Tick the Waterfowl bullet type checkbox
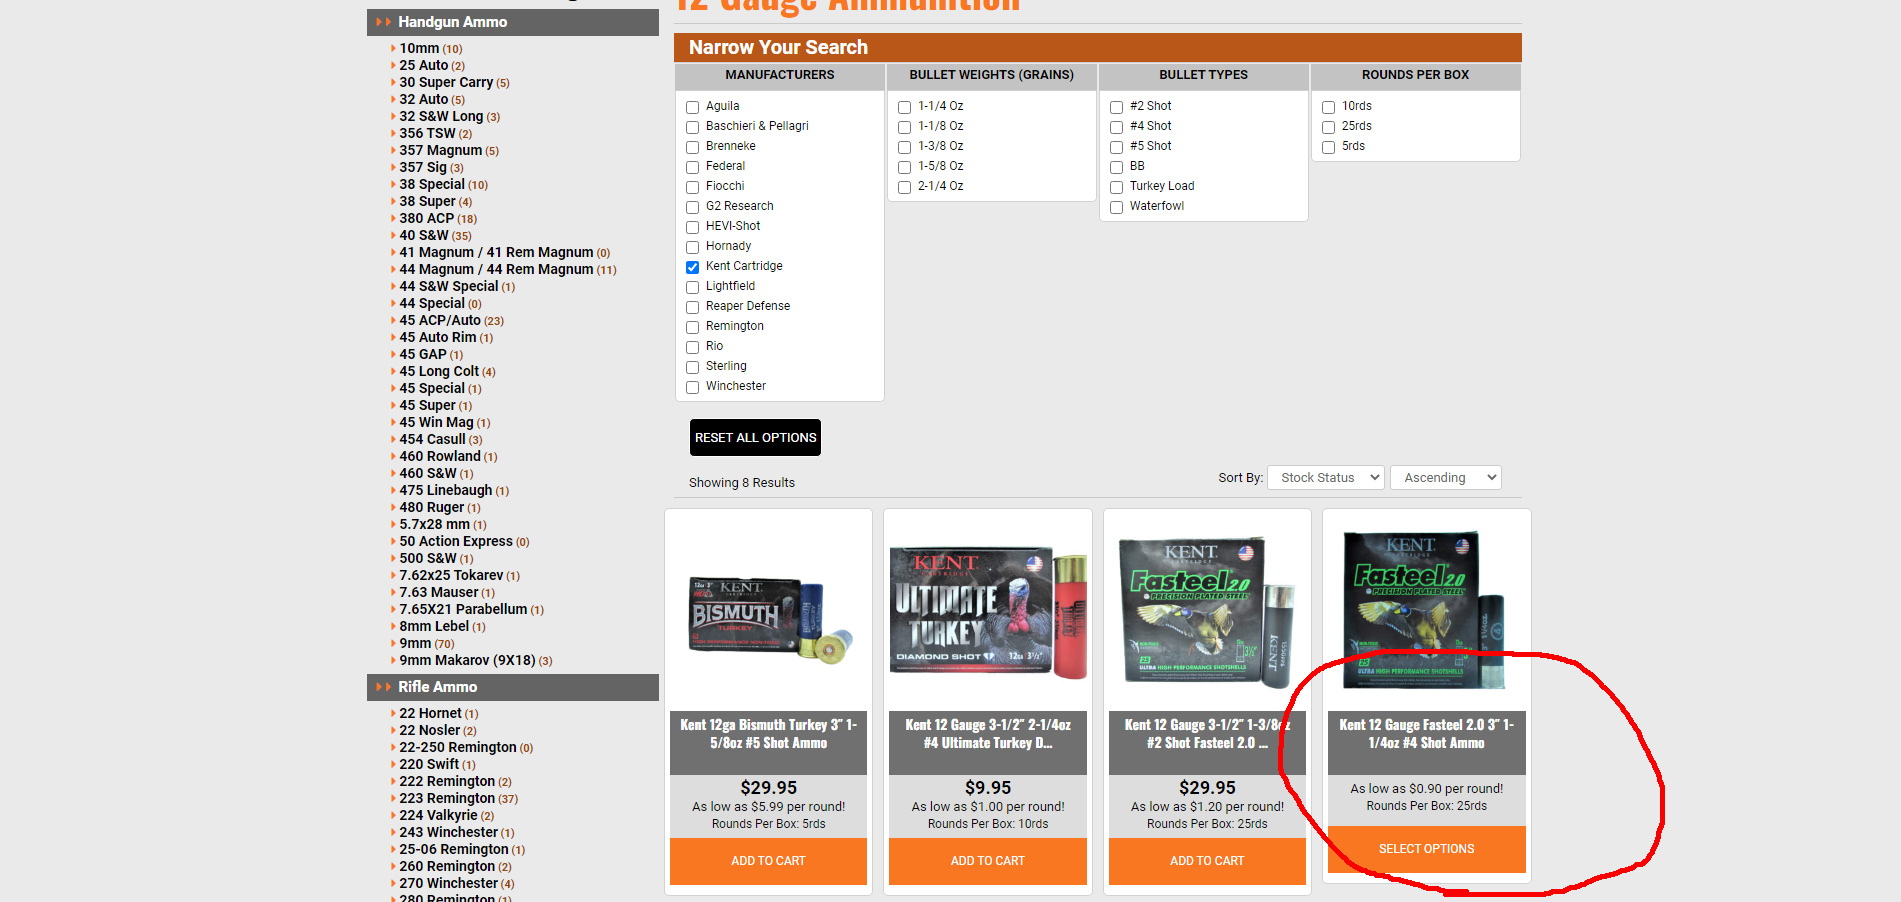Screen dimensions: 1901x902 point(1116,207)
